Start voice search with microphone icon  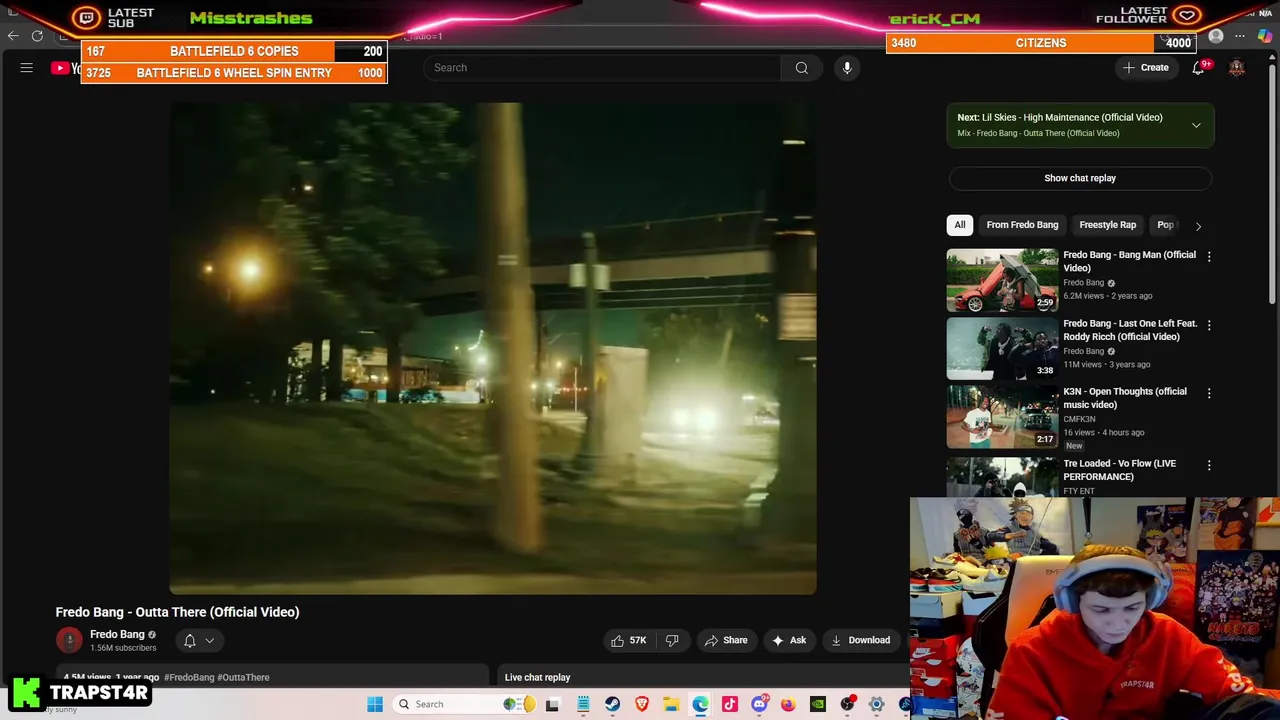point(847,68)
